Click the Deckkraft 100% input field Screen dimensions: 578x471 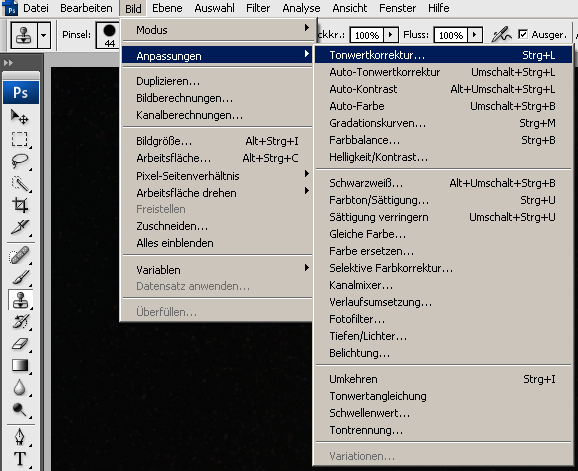pos(366,35)
